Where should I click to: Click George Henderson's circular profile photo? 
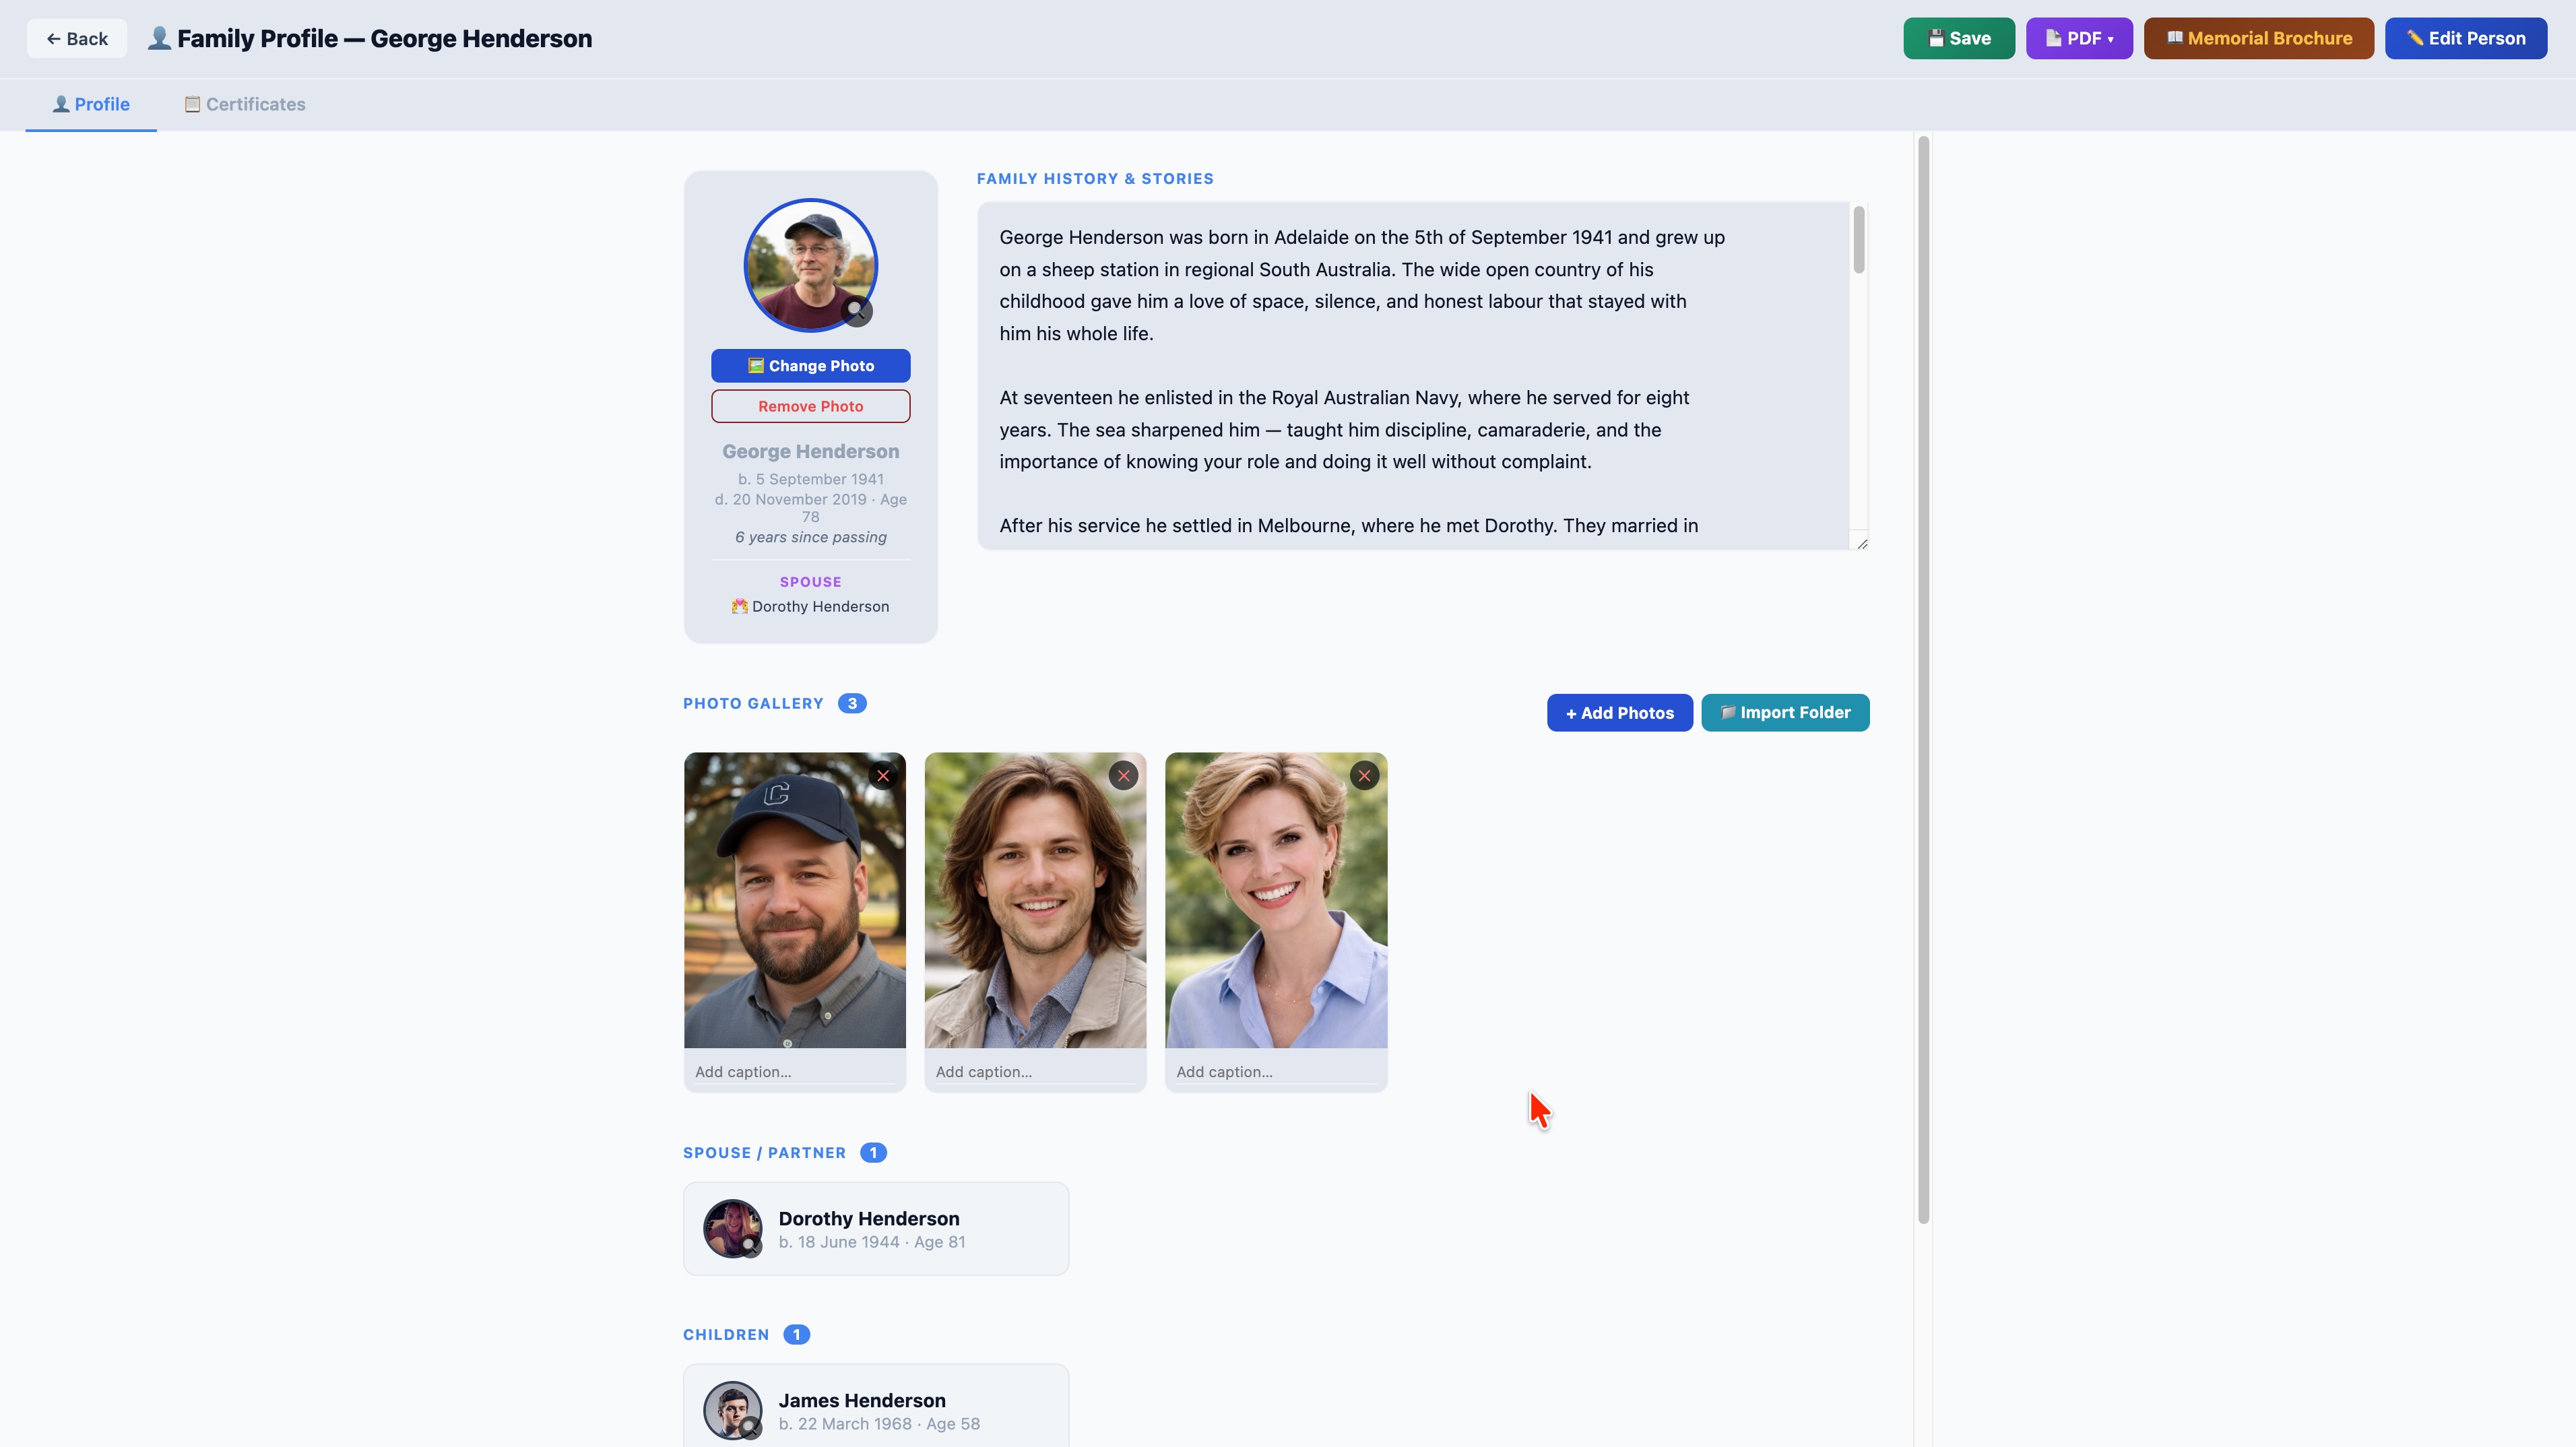coord(810,265)
